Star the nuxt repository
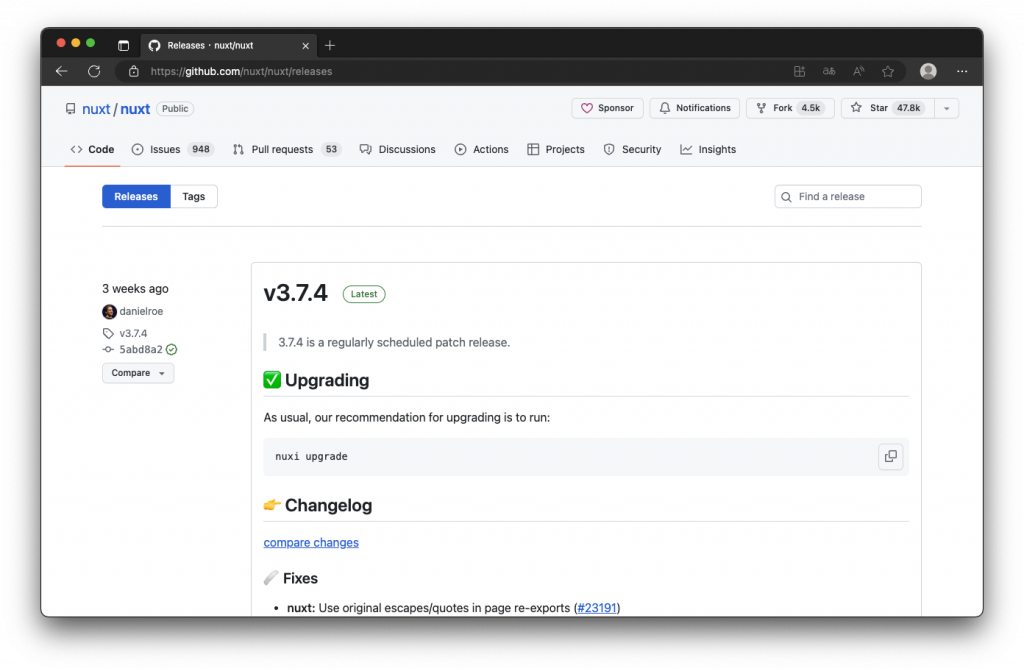This screenshot has width=1024, height=671. point(888,108)
